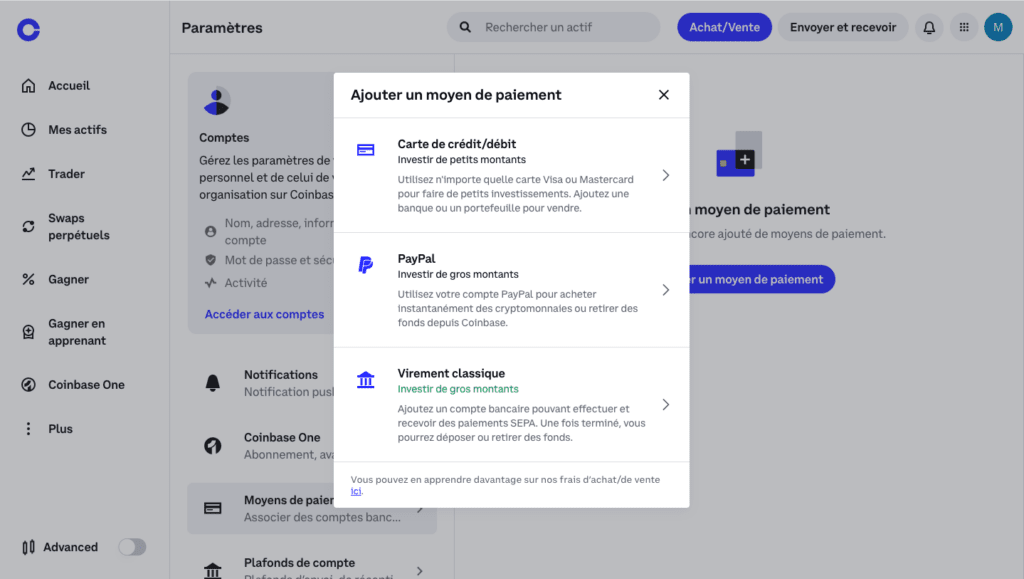Viewport: 1024px width, 579px height.
Task: Open the 'ici' fees link
Action: [x=357, y=490]
